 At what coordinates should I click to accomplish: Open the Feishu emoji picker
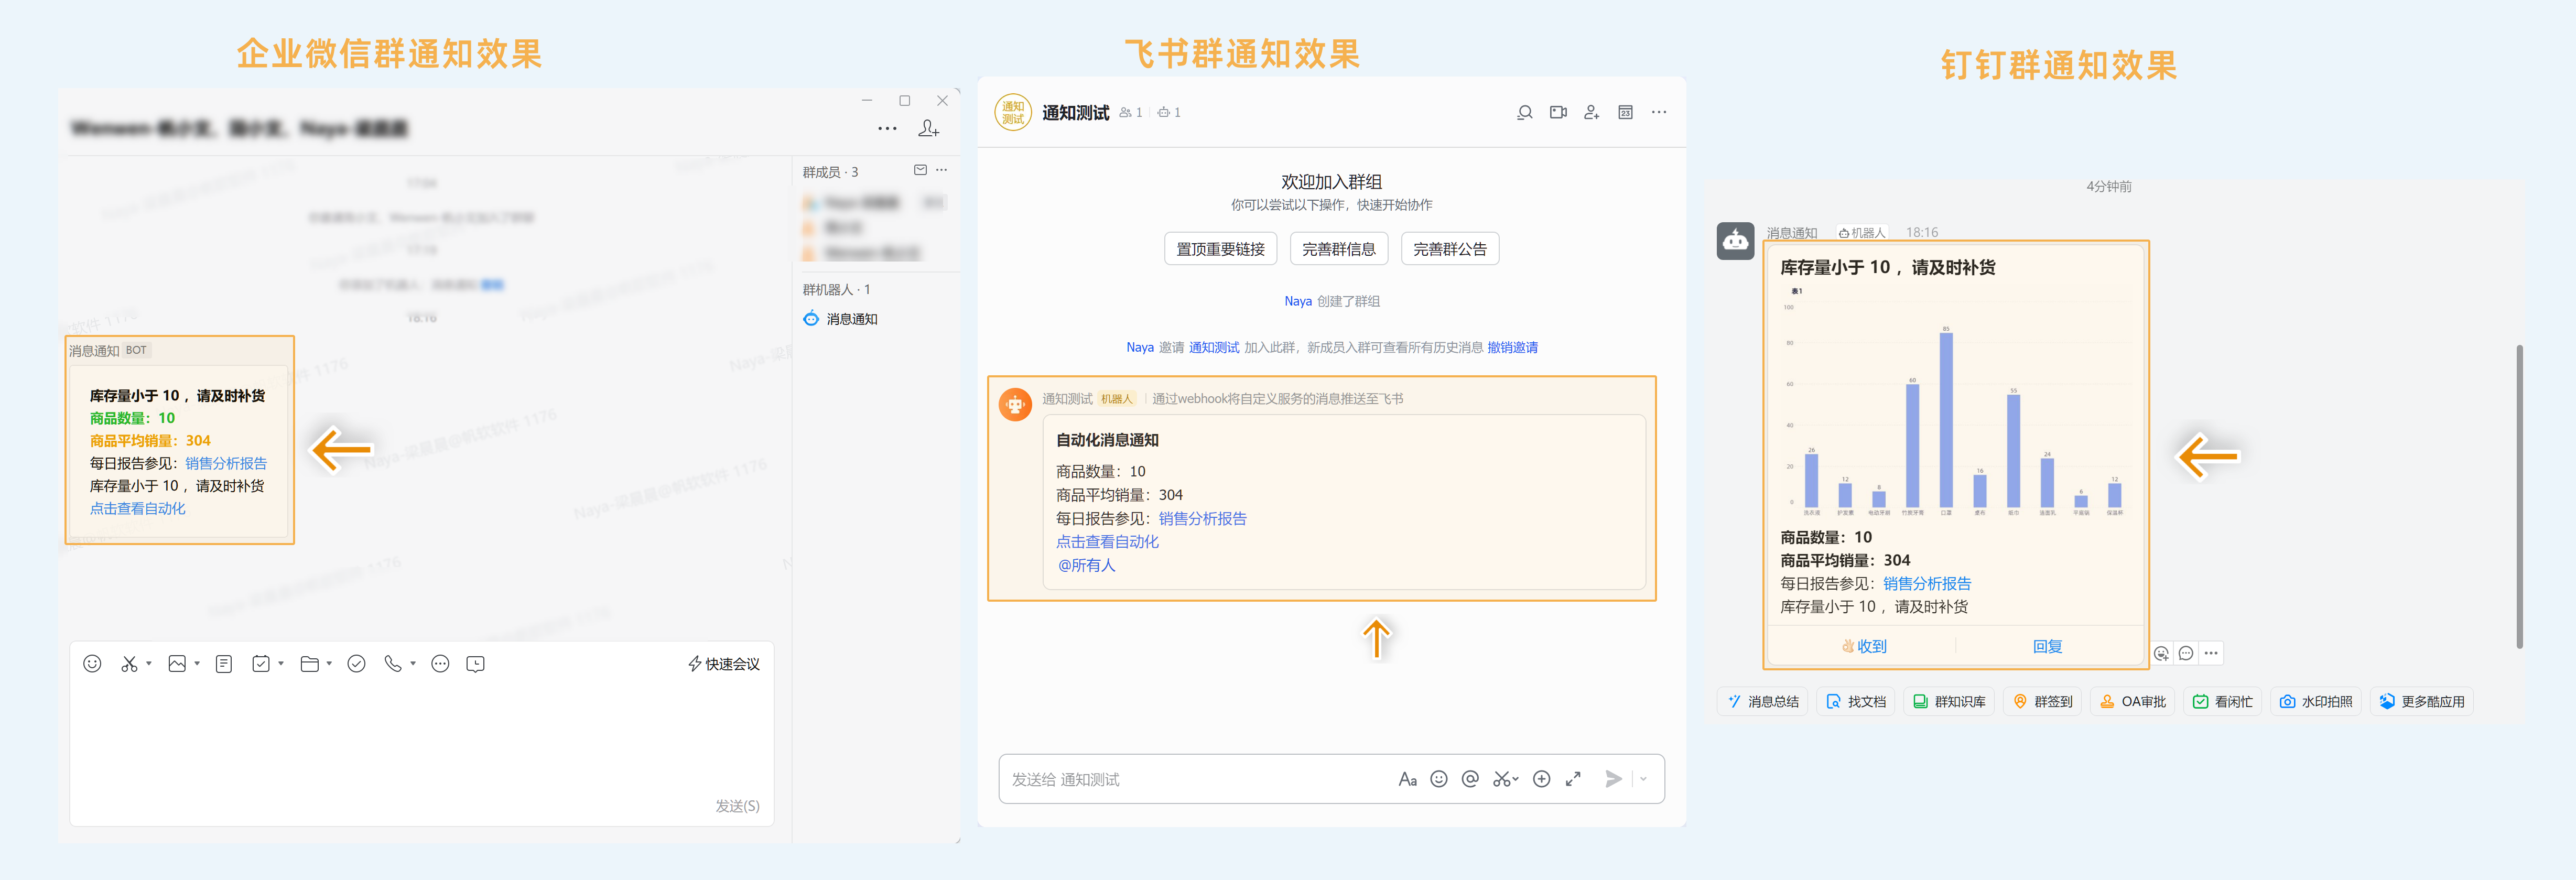click(x=1439, y=779)
